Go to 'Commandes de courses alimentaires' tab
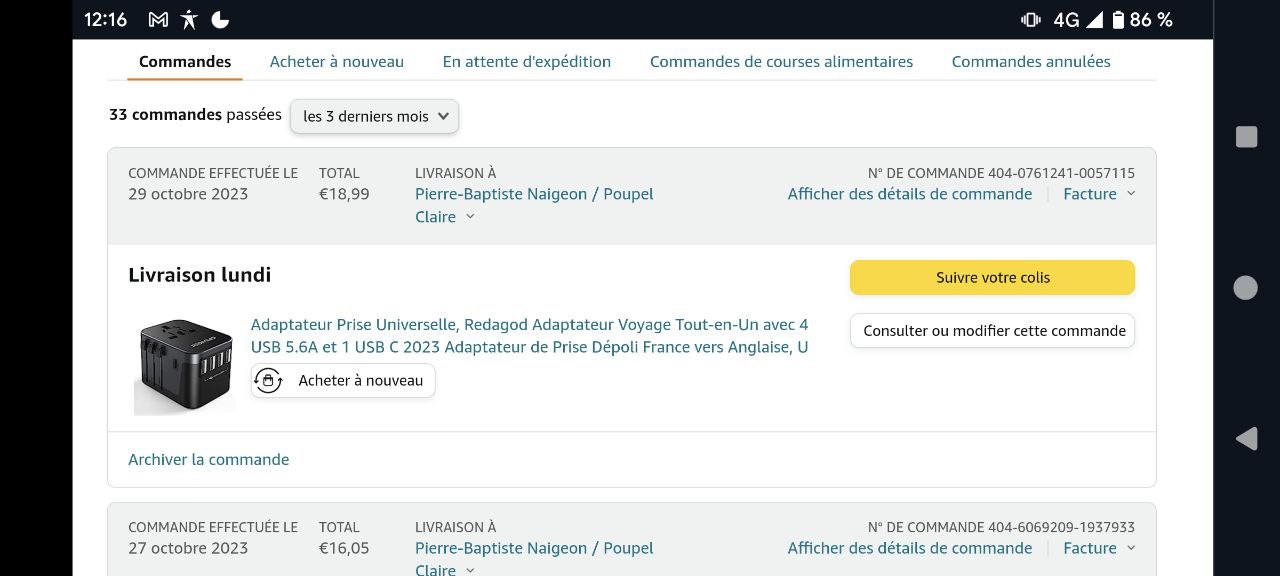 tap(781, 62)
